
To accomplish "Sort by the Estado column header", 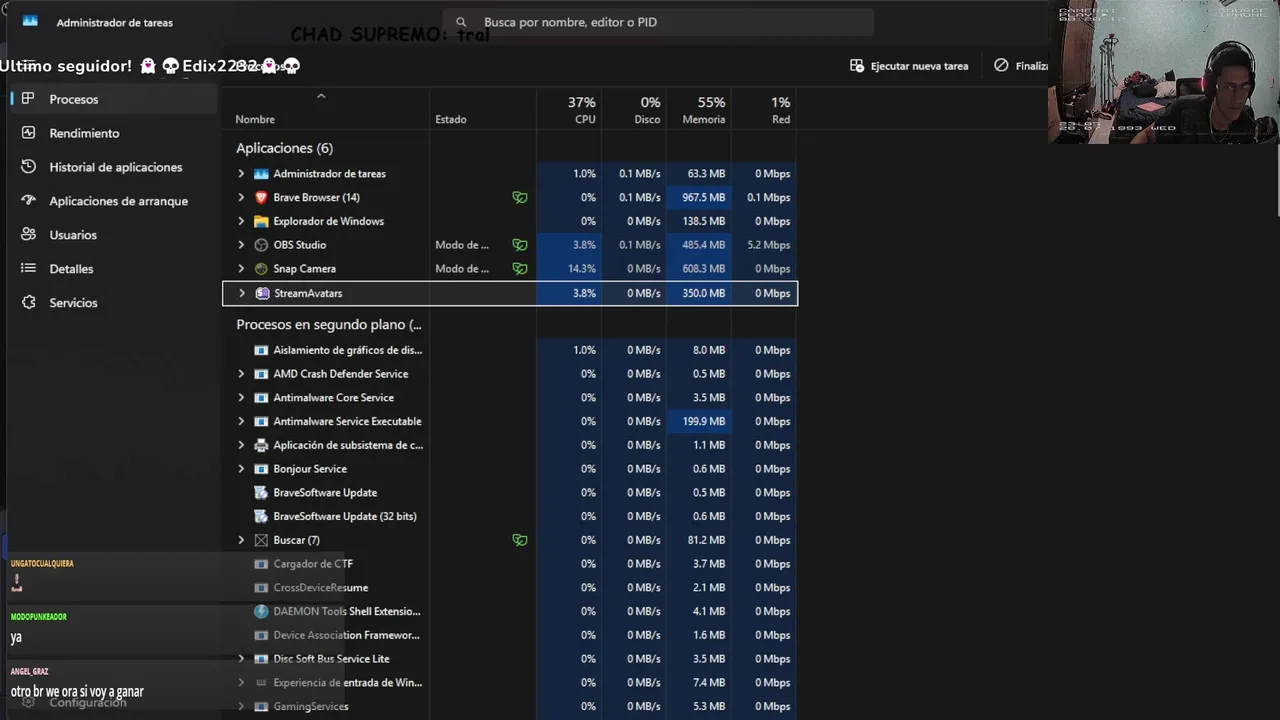I will point(483,109).
